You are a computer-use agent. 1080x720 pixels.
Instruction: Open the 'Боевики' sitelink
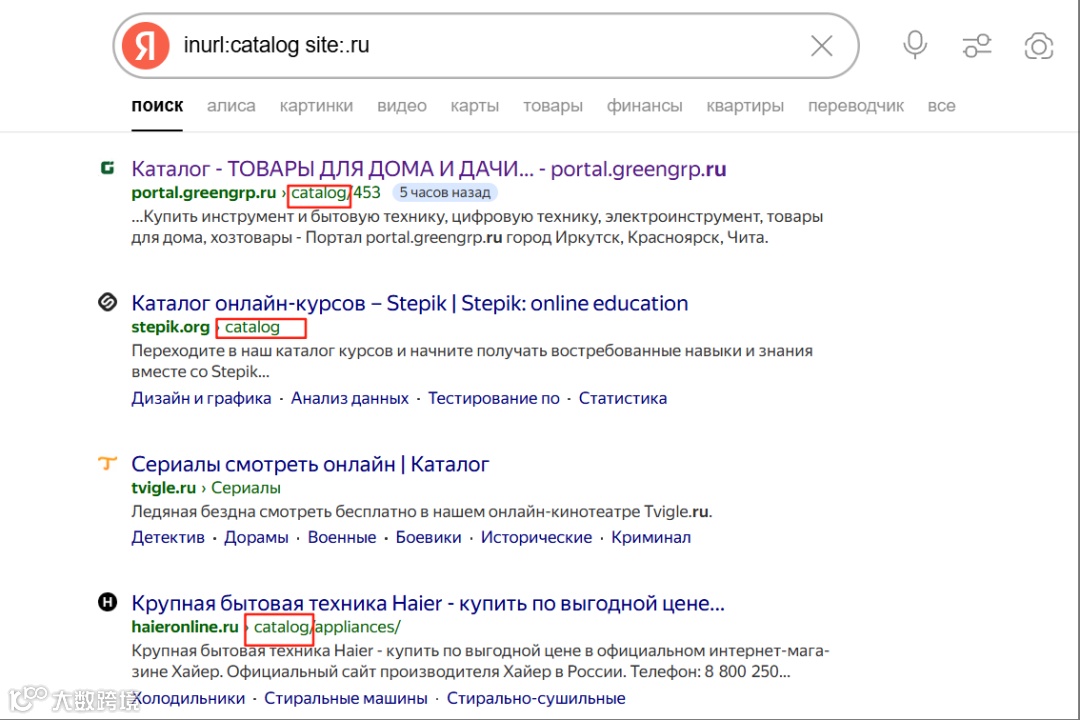(428, 537)
